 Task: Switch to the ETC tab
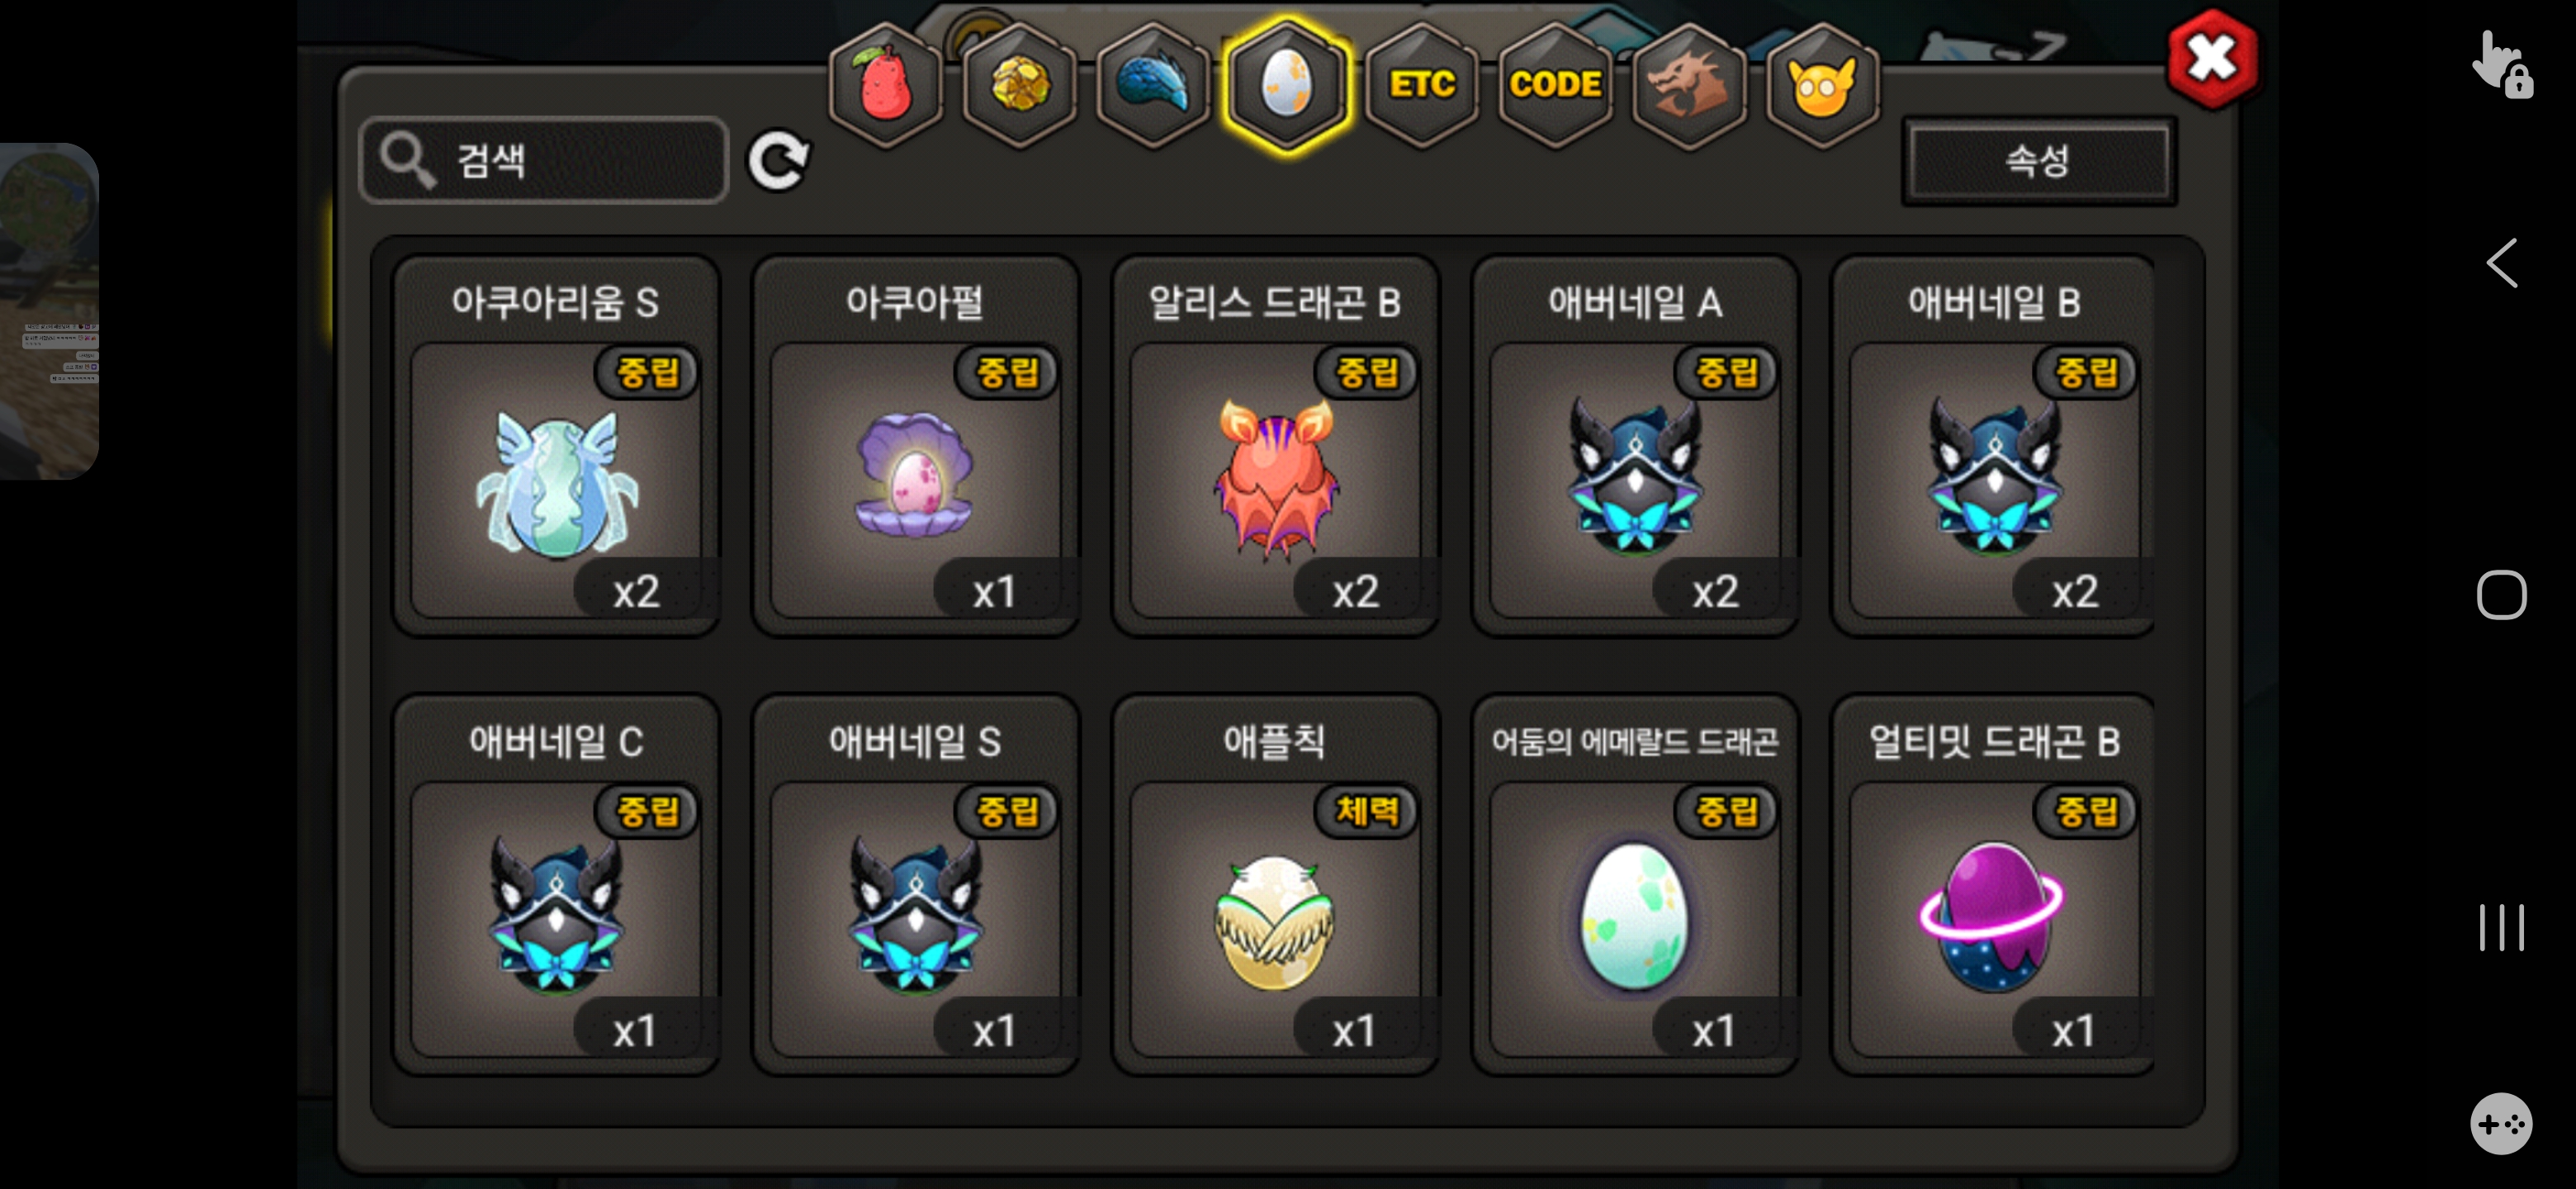[1421, 85]
